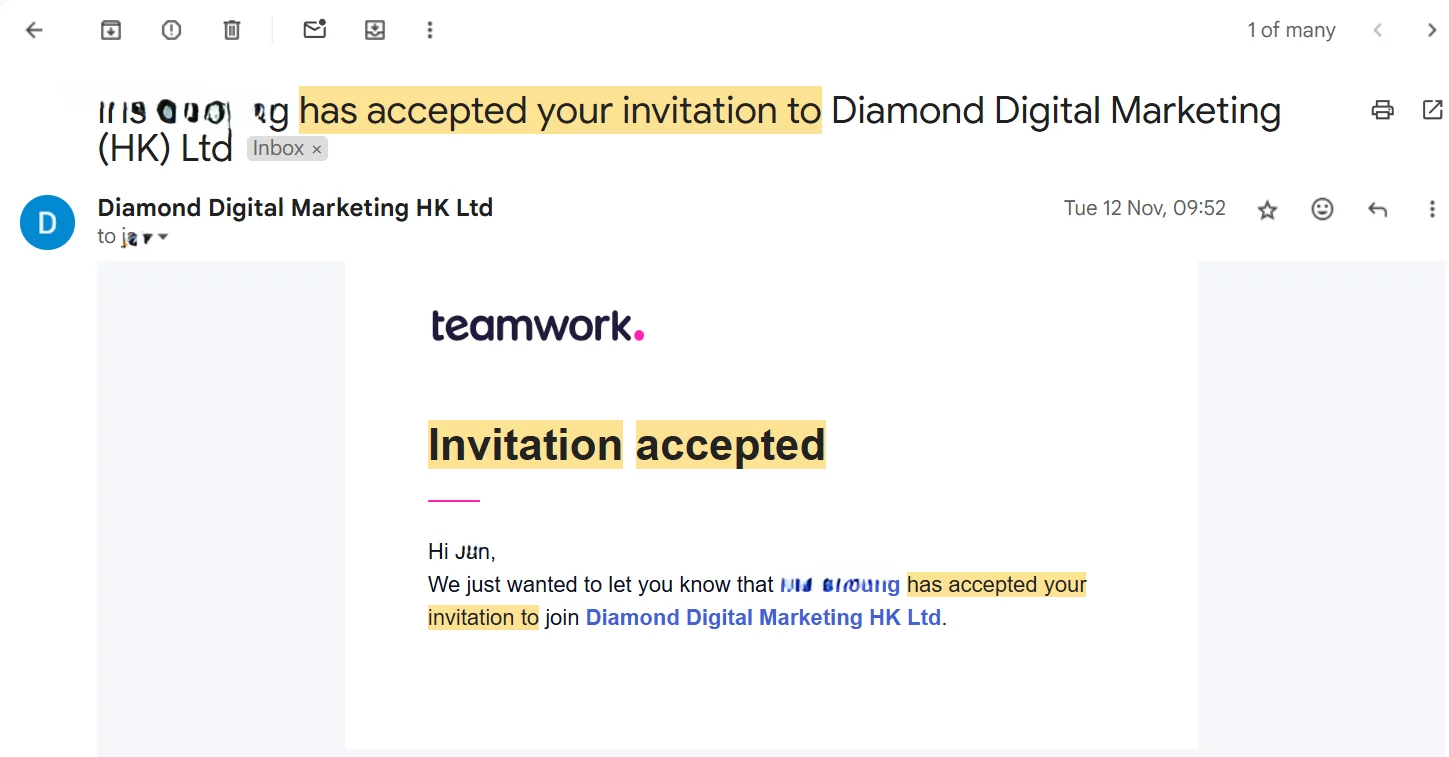Click the 1 of many counter
The width and height of the screenshot is (1449, 757).
click(1290, 30)
